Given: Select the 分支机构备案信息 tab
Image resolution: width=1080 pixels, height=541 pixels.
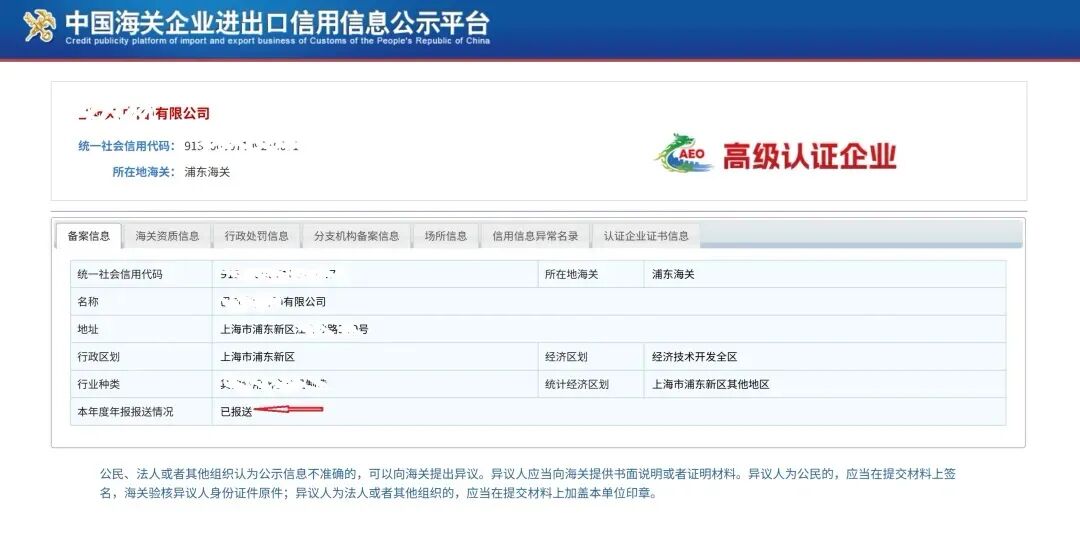Looking at the screenshot, I should [356, 236].
